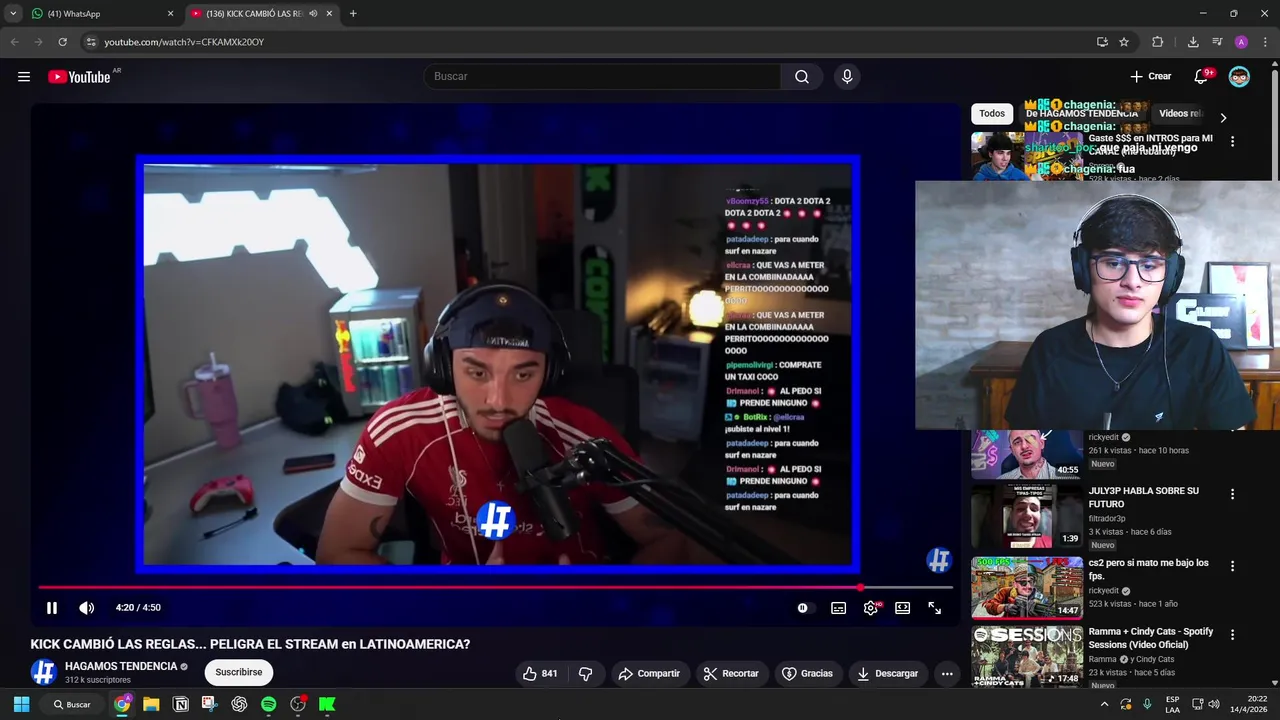Image resolution: width=1280 pixels, height=720 pixels.
Task: Open cs2 pero si mato thumbnail
Action: click(x=1027, y=588)
